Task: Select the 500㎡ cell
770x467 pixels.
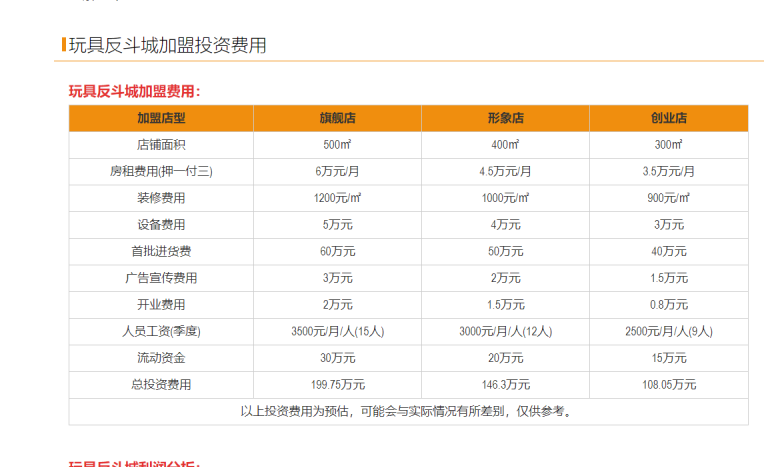Action: (x=337, y=145)
